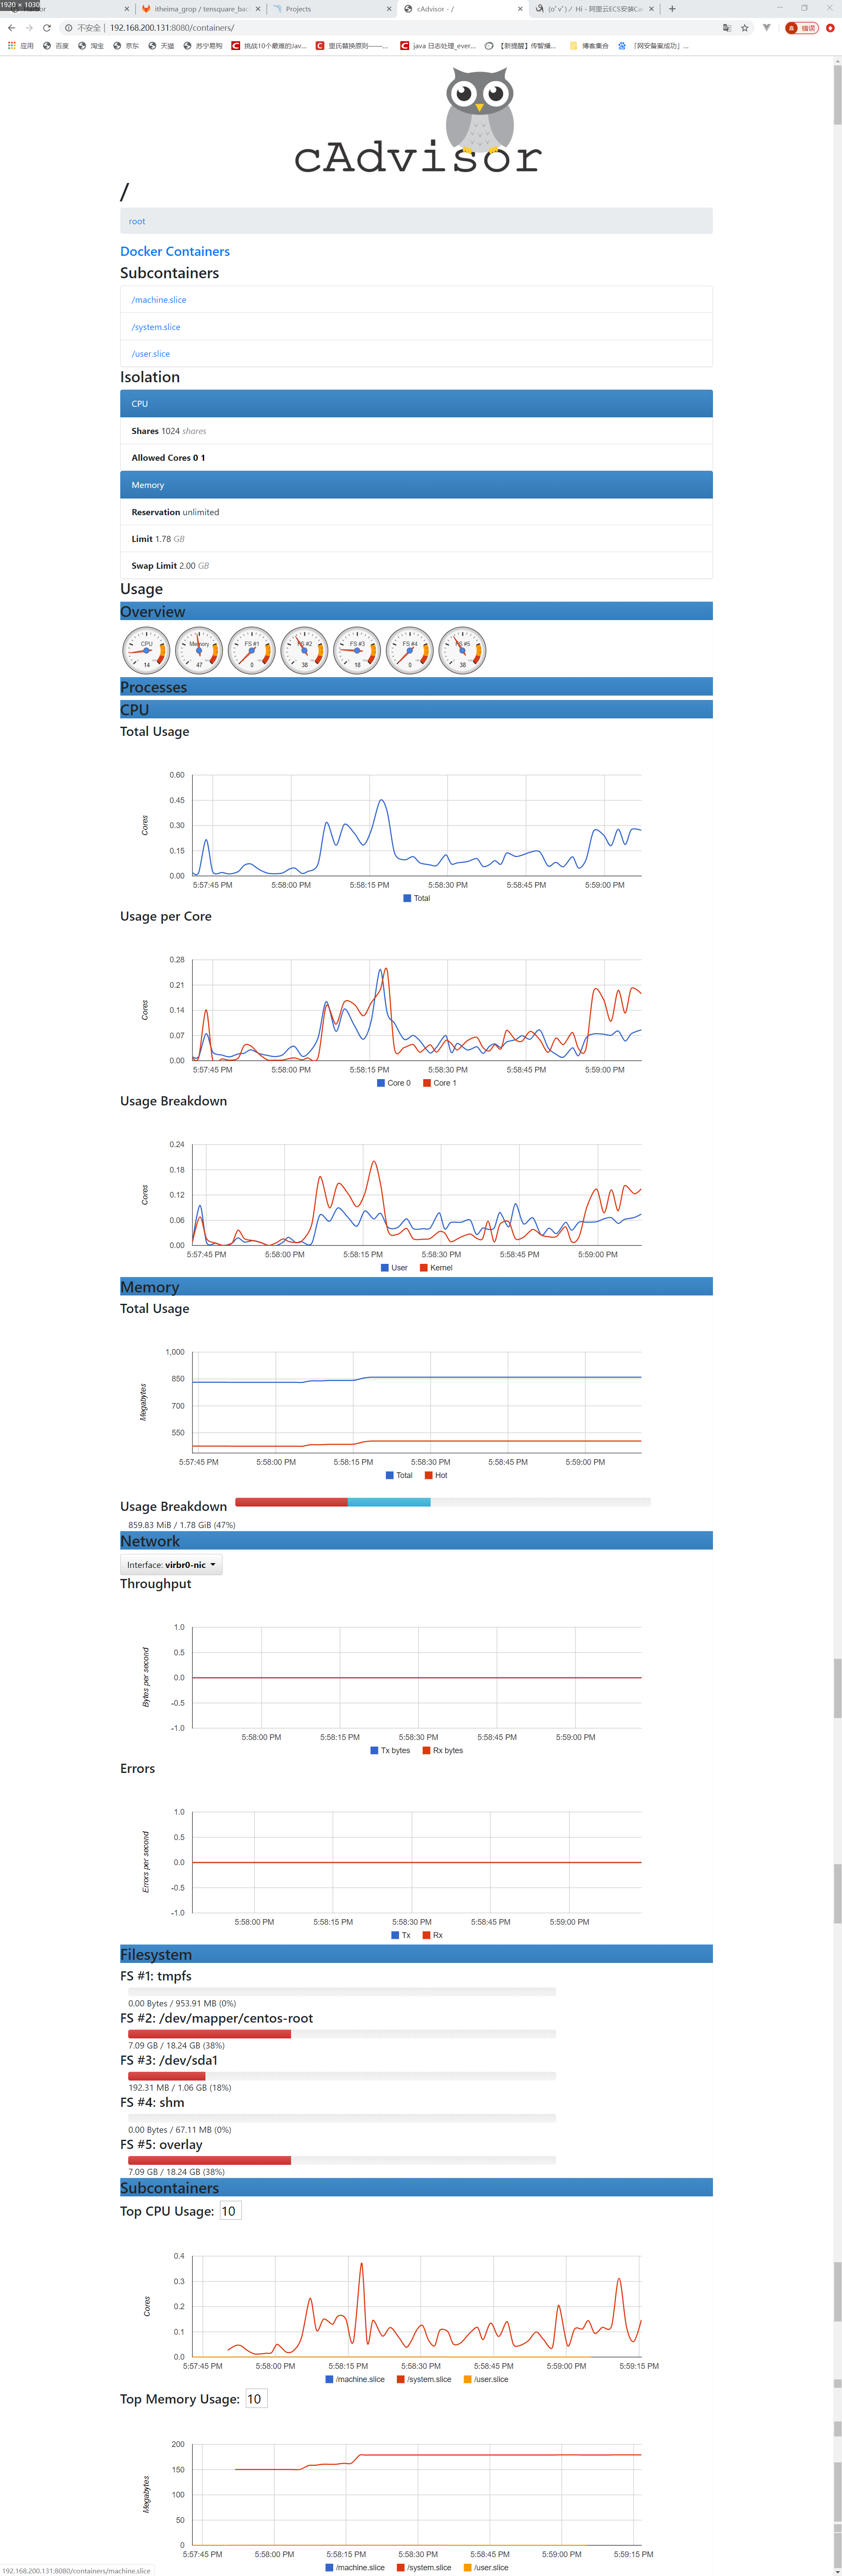The width and height of the screenshot is (842, 2576).
Task: Click the memory Usage Breakdown progress bar
Action: [442, 1502]
